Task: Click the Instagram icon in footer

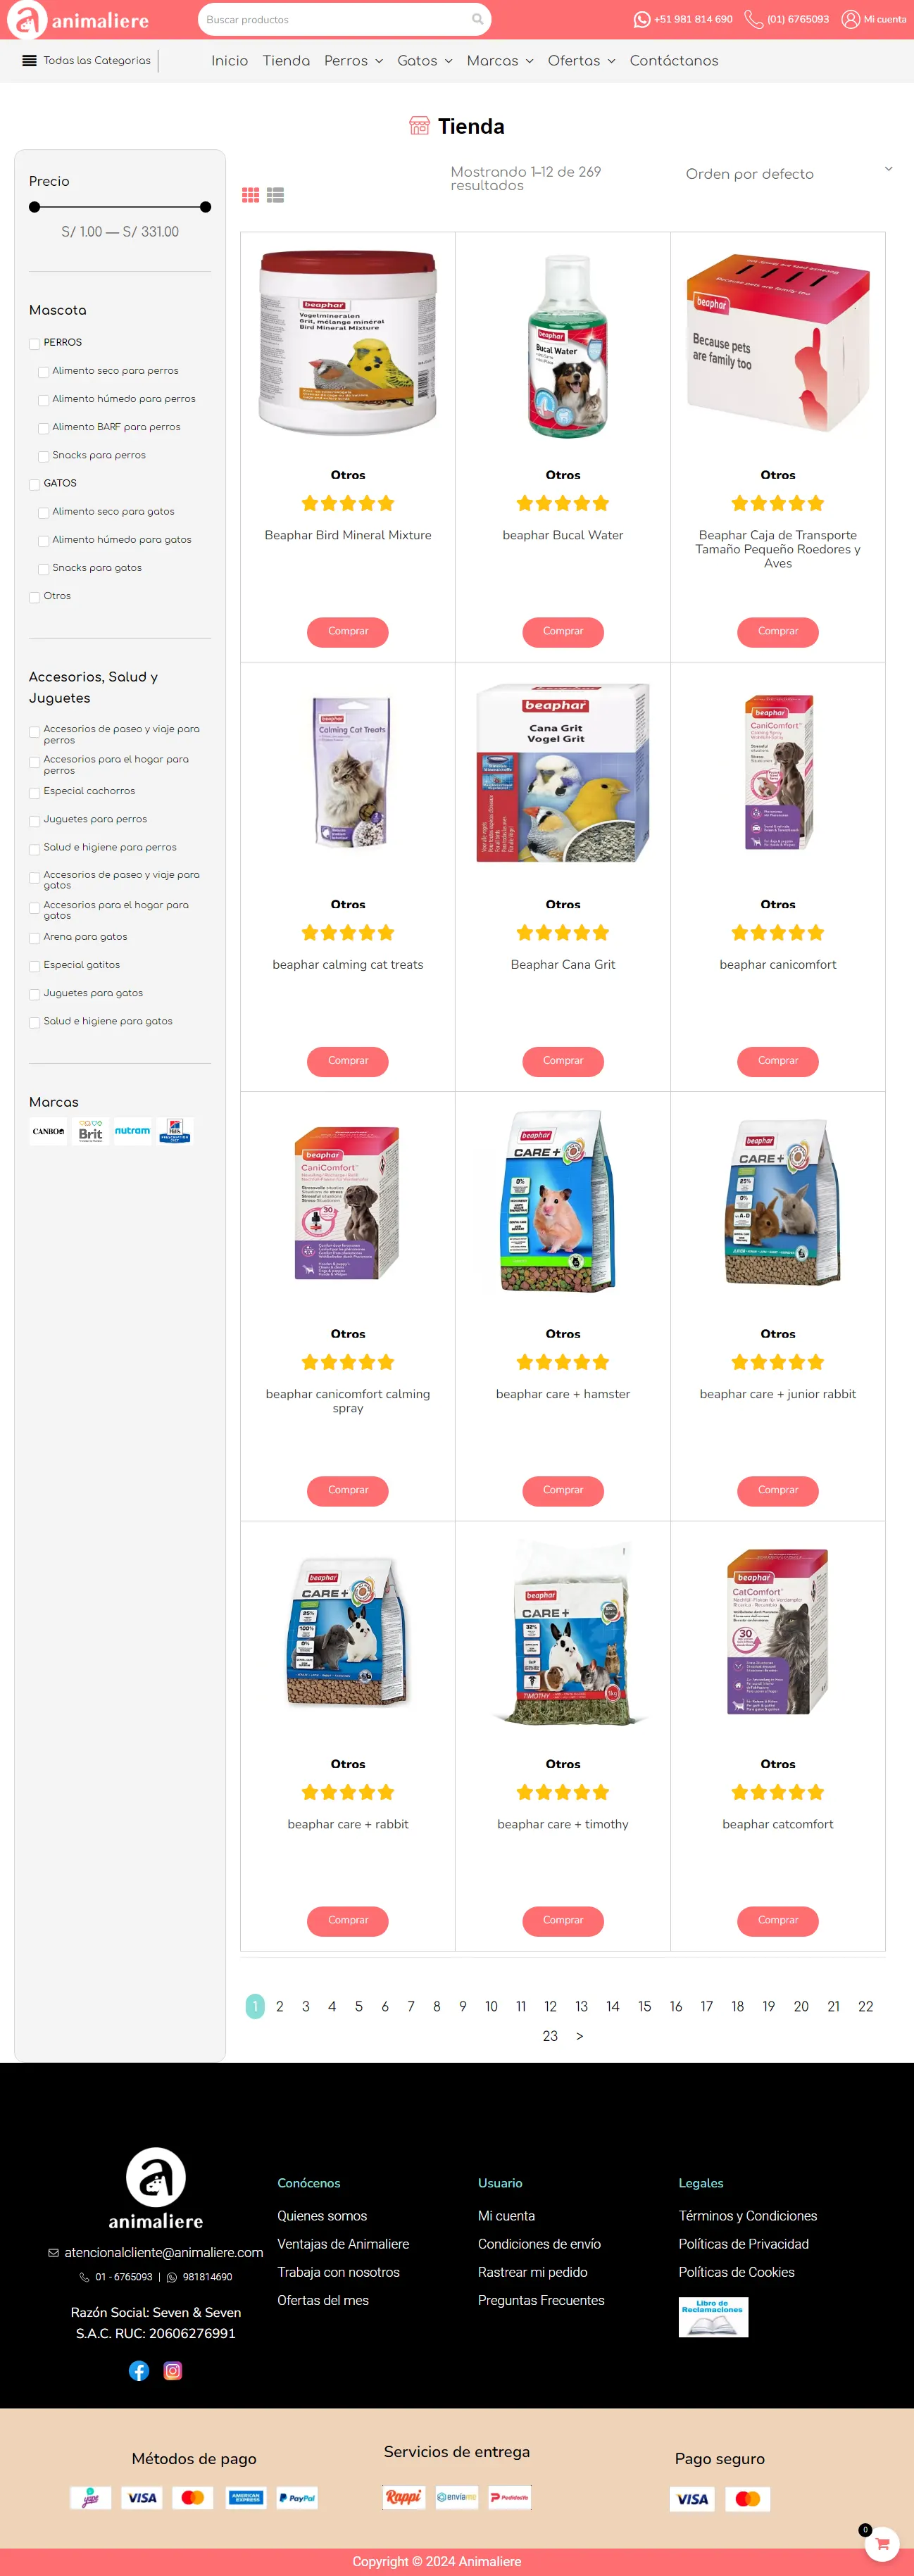Action: coord(173,2370)
